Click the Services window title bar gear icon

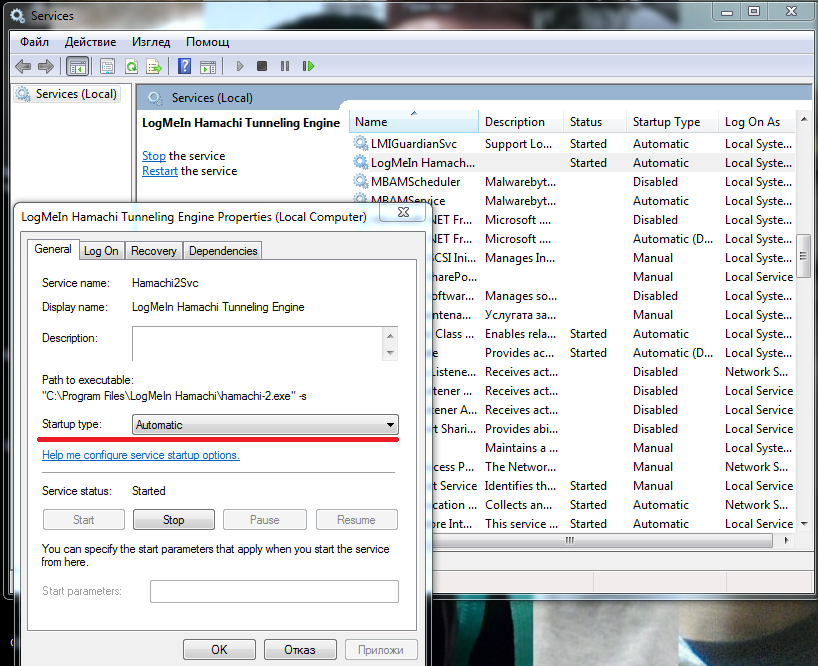click(17, 16)
